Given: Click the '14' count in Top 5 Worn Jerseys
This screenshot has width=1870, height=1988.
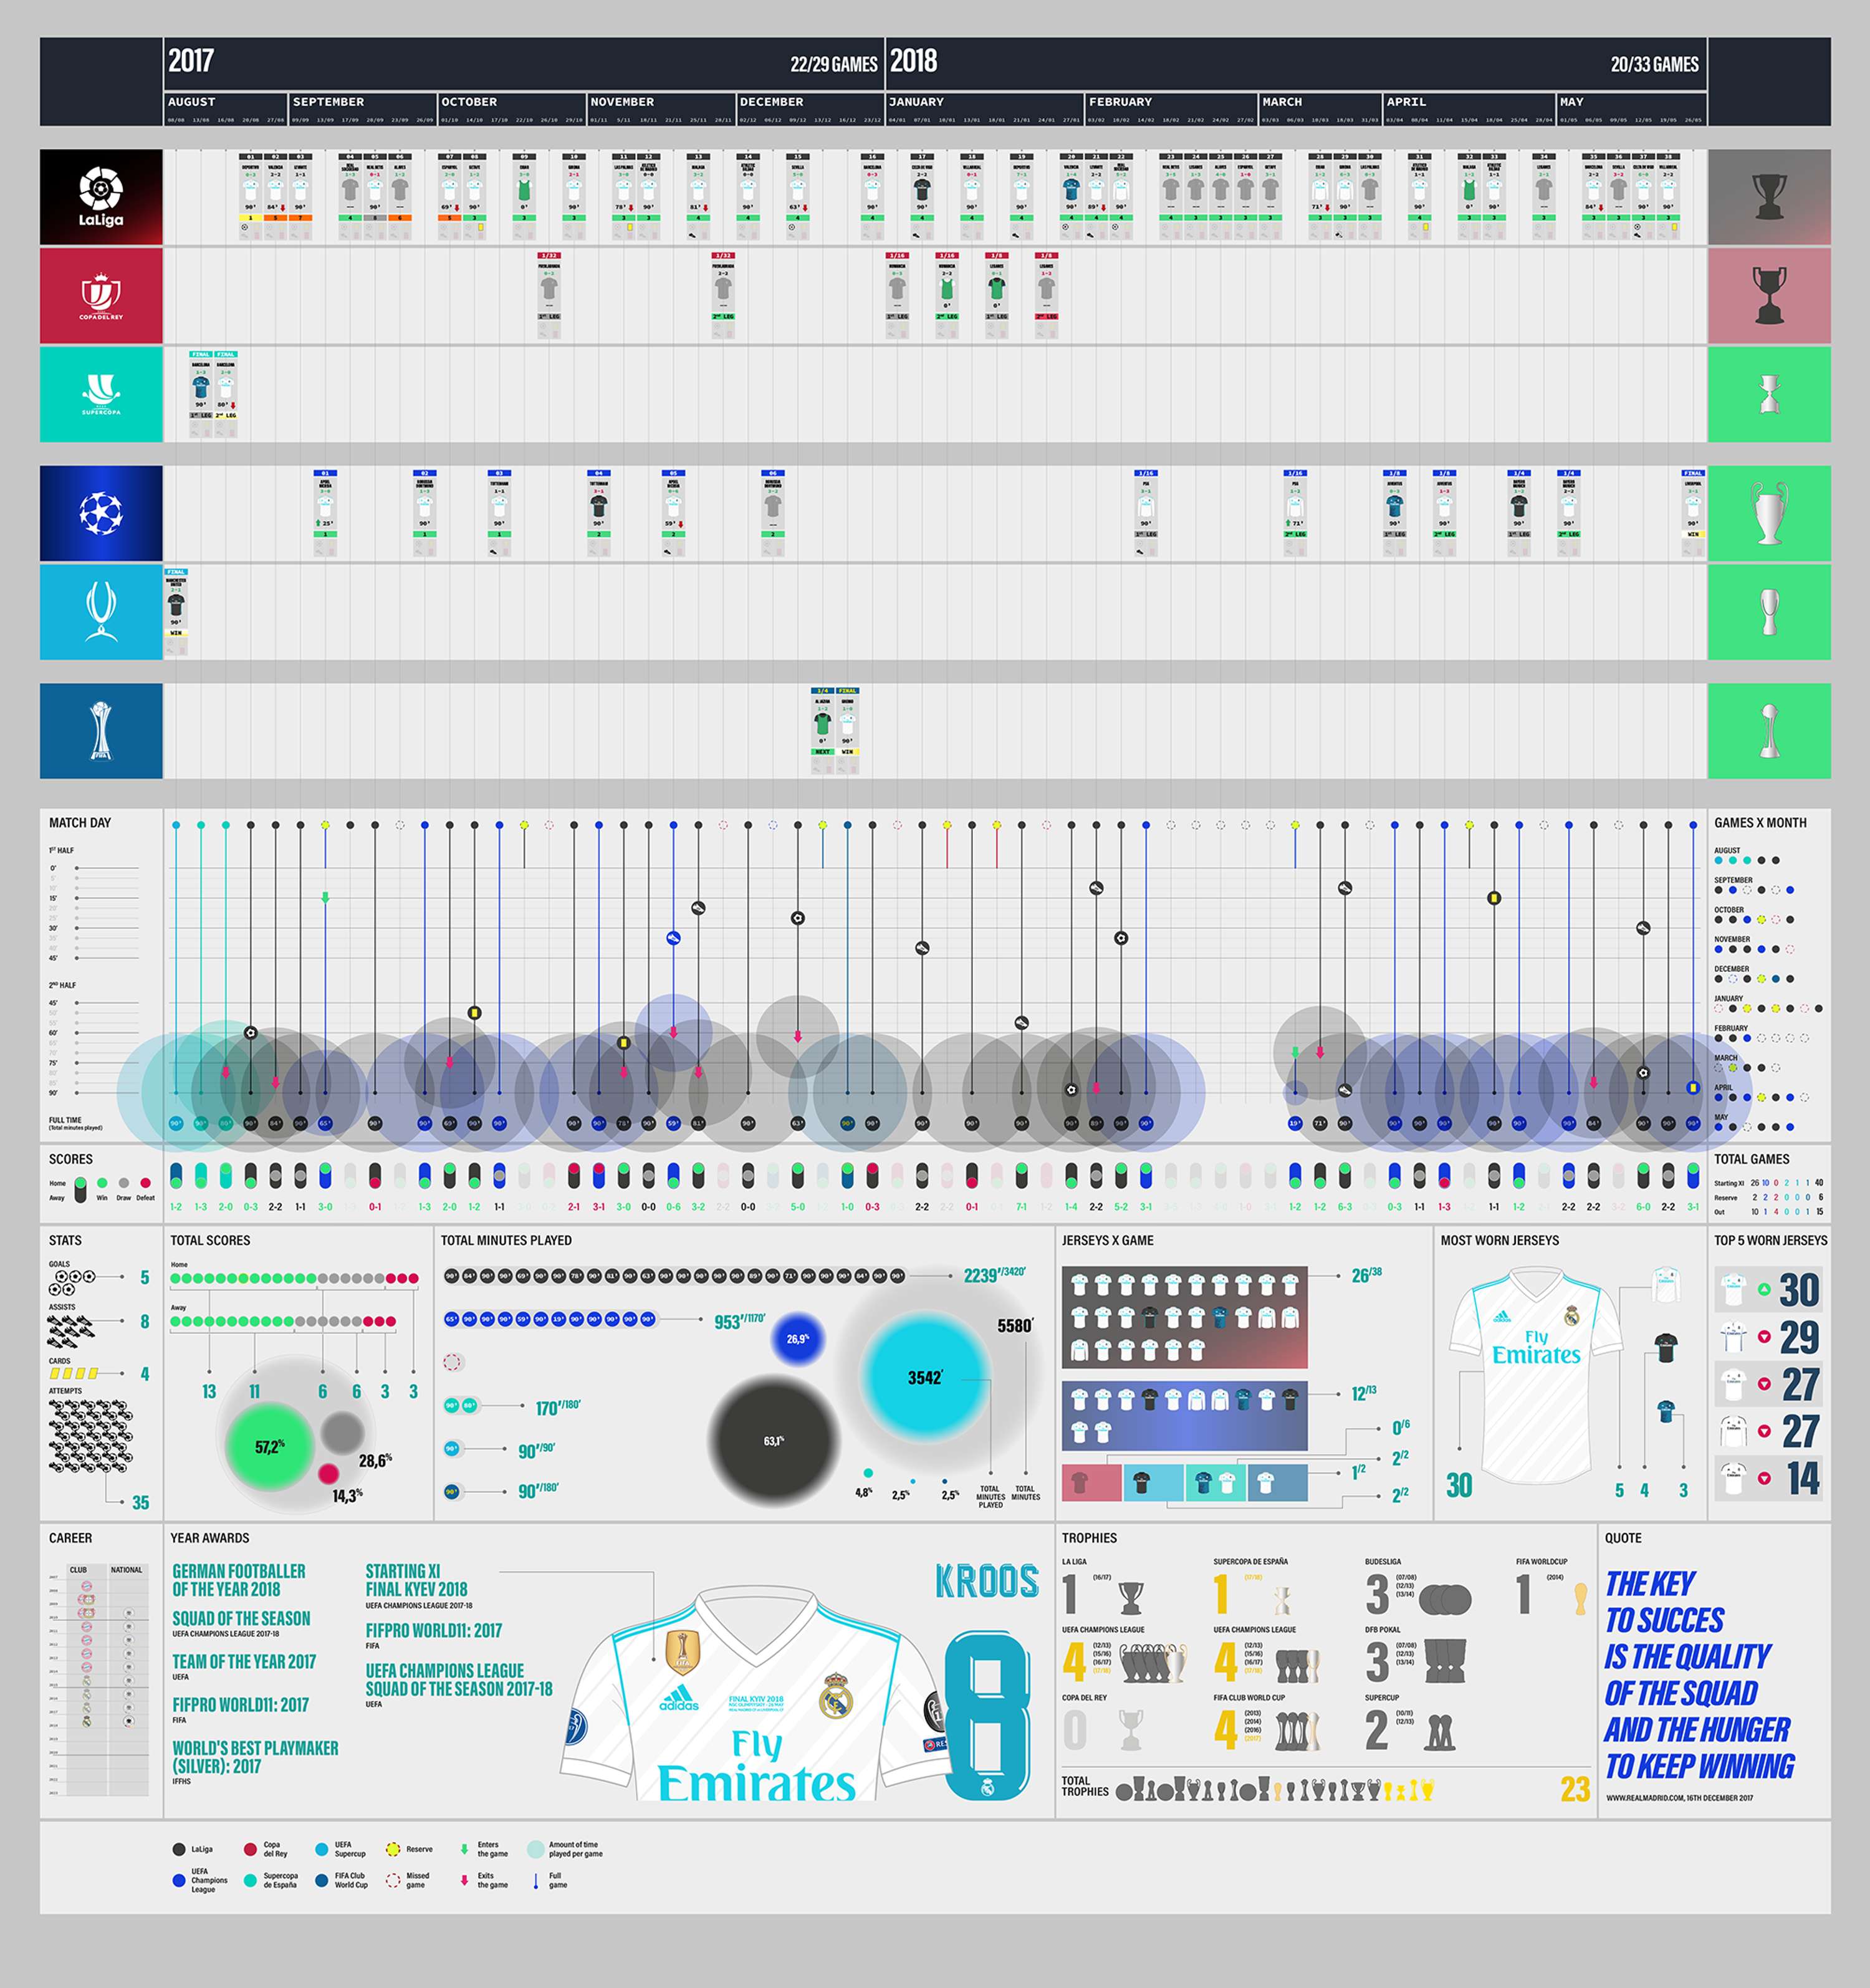Looking at the screenshot, I should pos(1803,1478).
